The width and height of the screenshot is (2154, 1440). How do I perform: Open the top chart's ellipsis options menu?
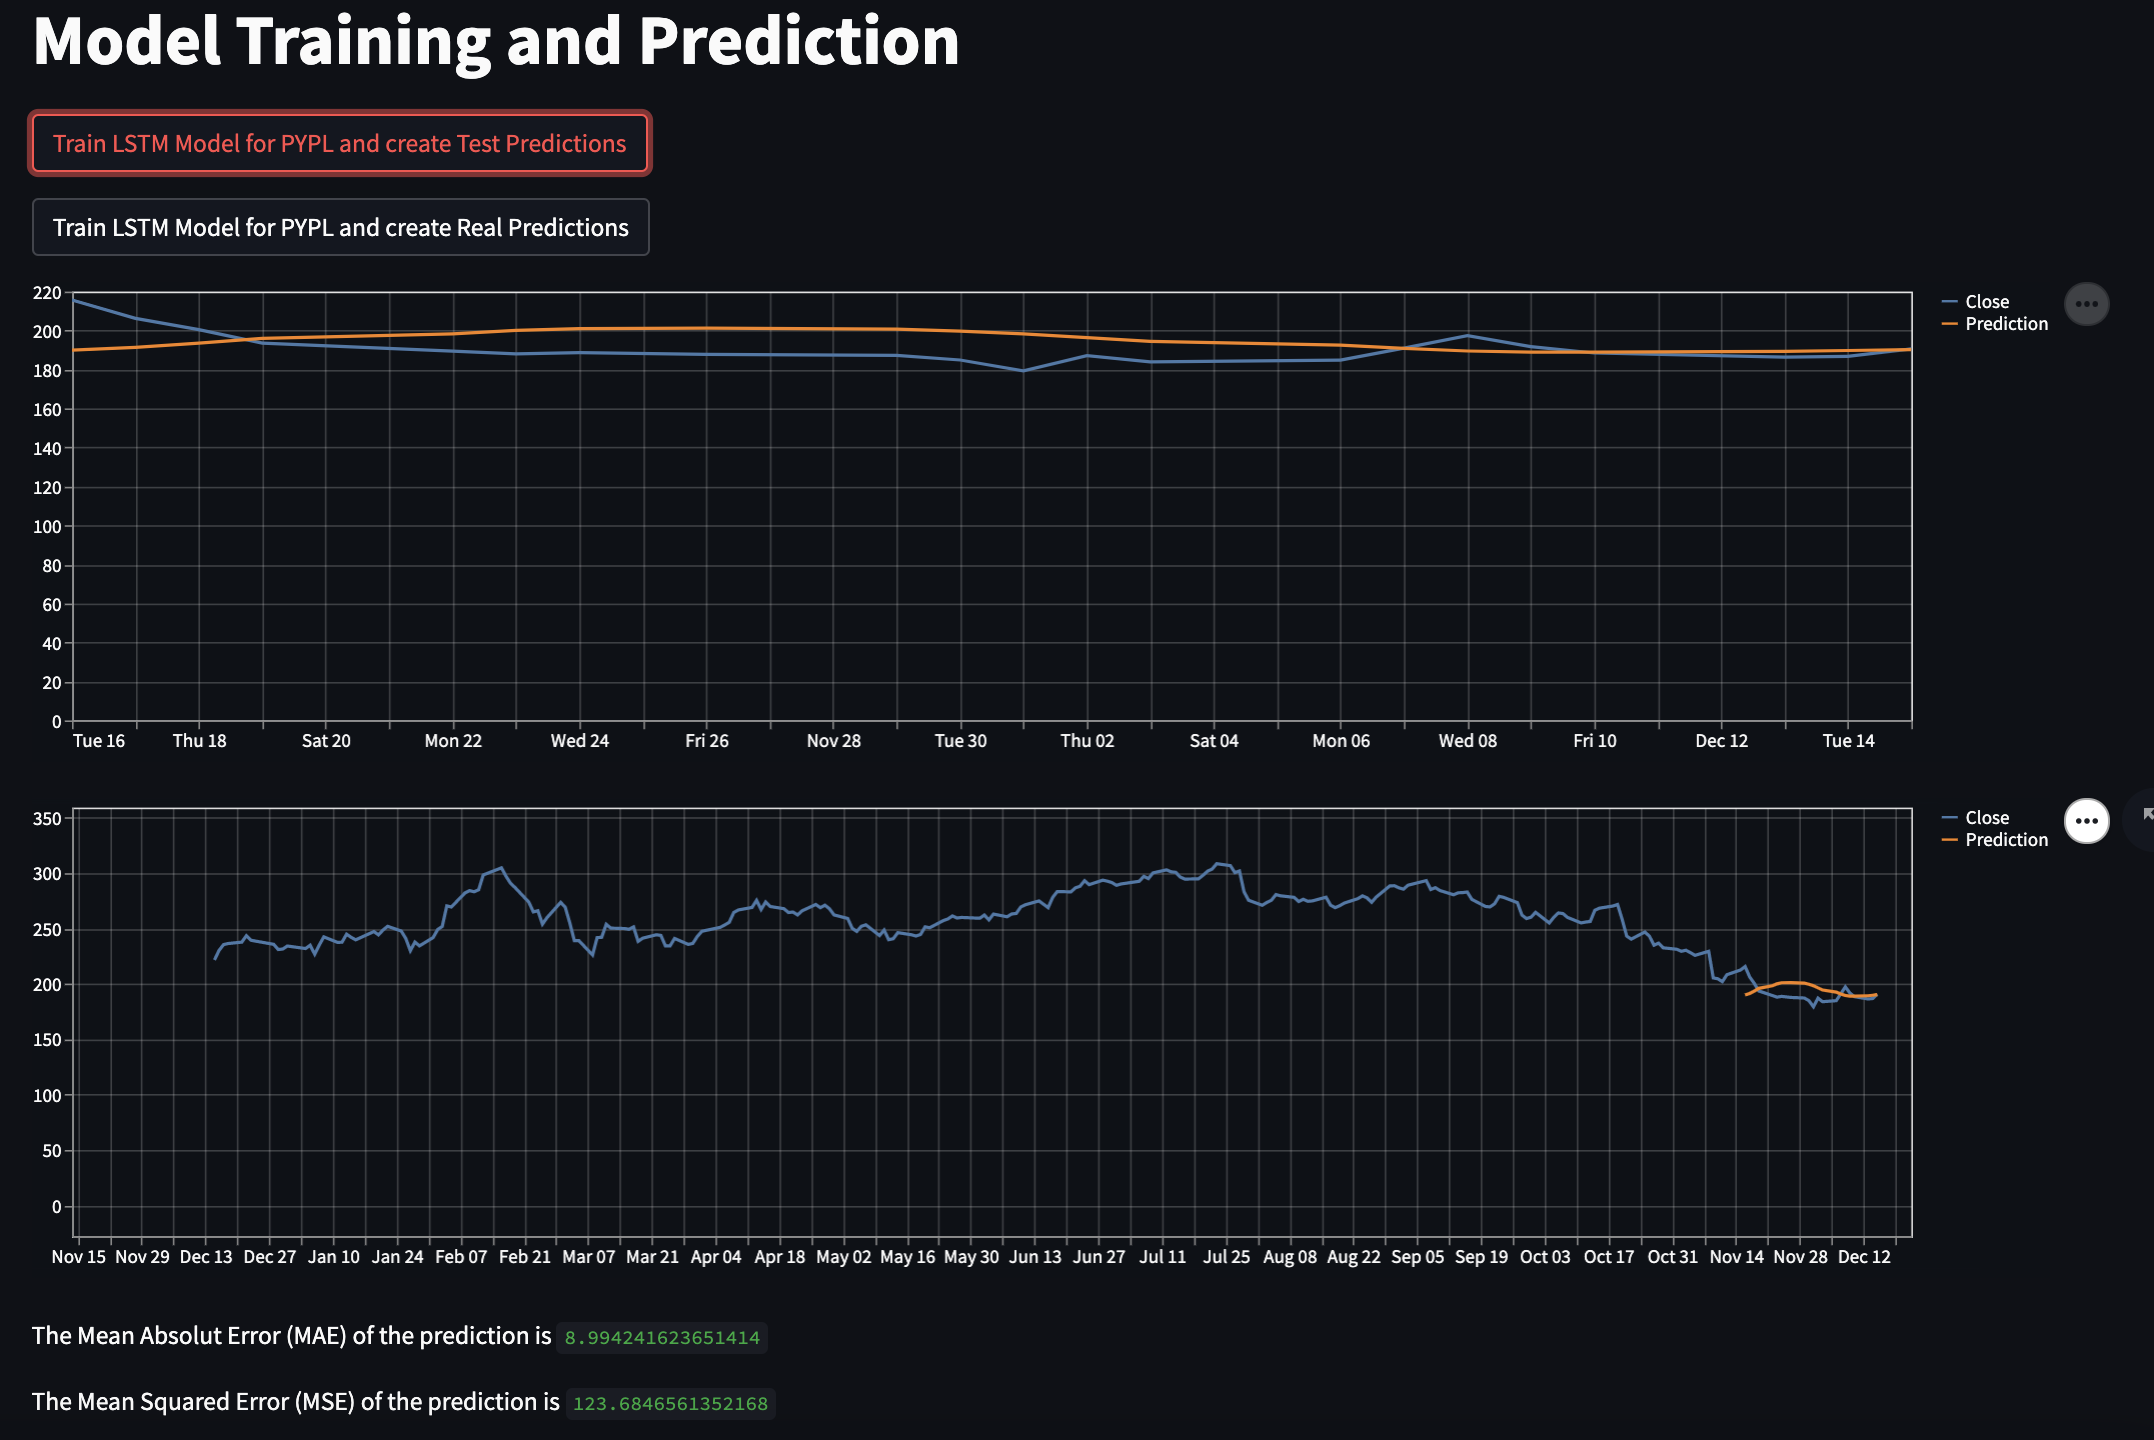2087,304
